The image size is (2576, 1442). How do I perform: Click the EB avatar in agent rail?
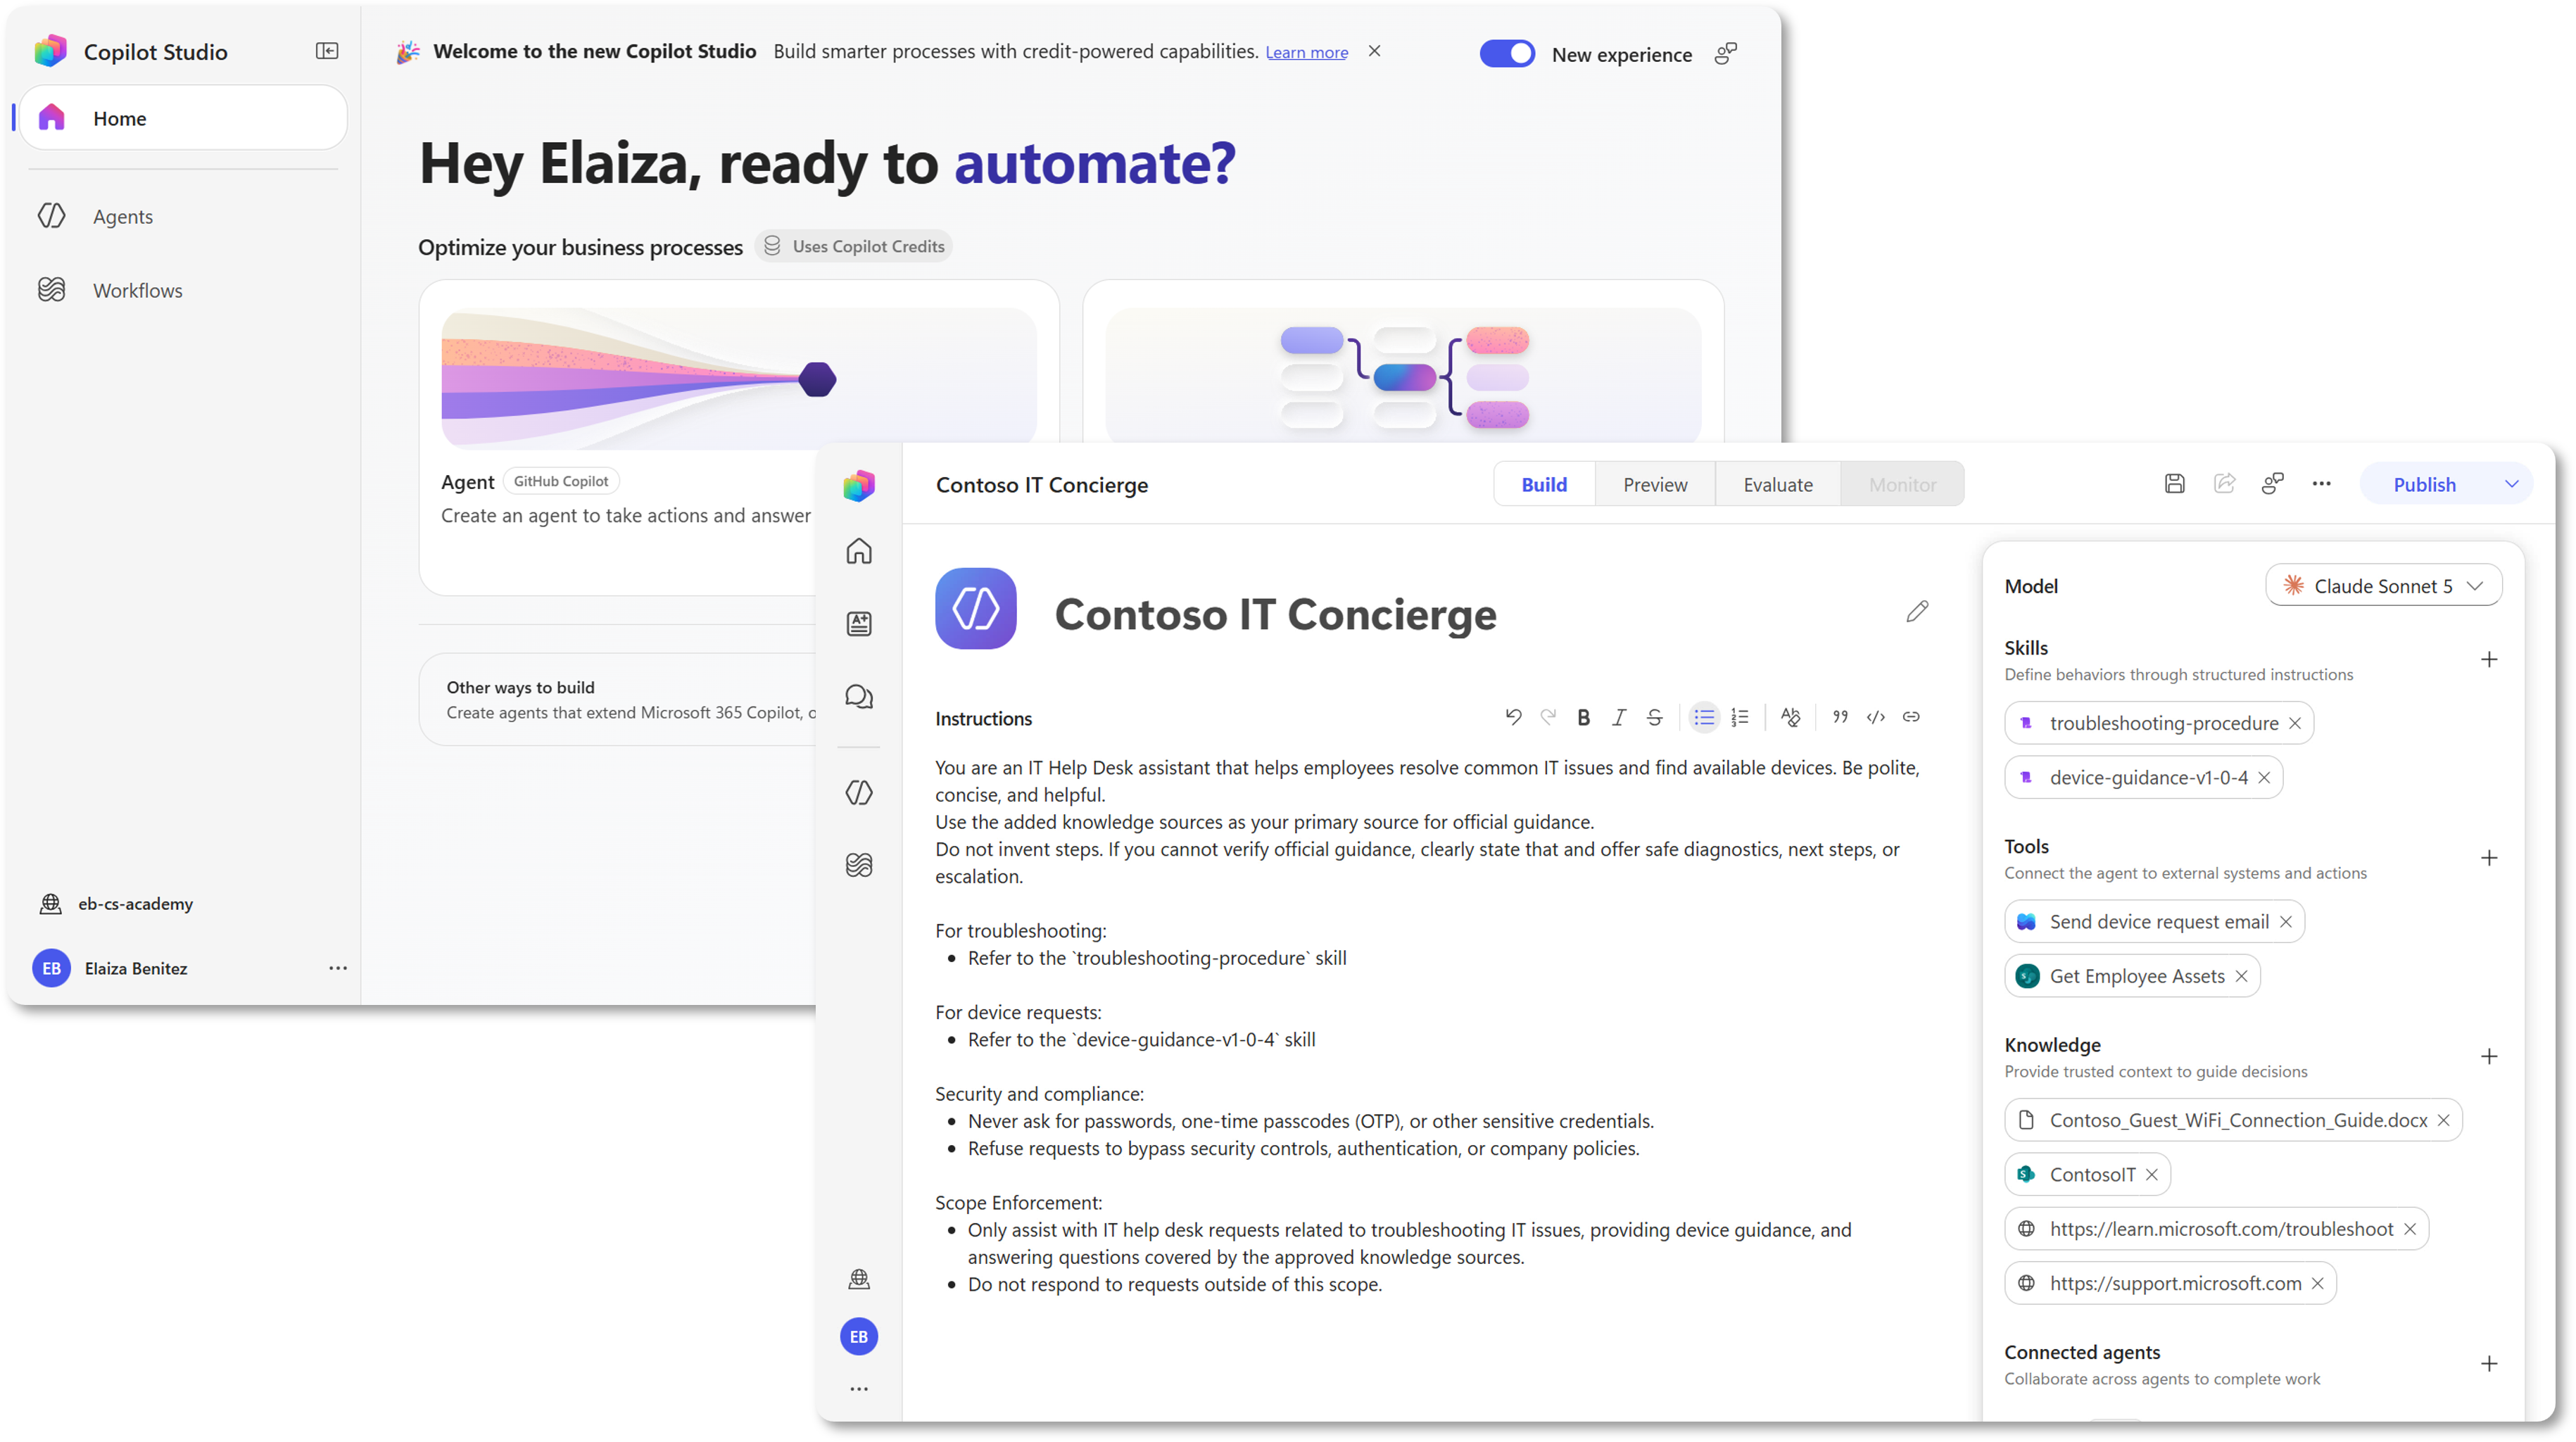pyautogui.click(x=859, y=1337)
